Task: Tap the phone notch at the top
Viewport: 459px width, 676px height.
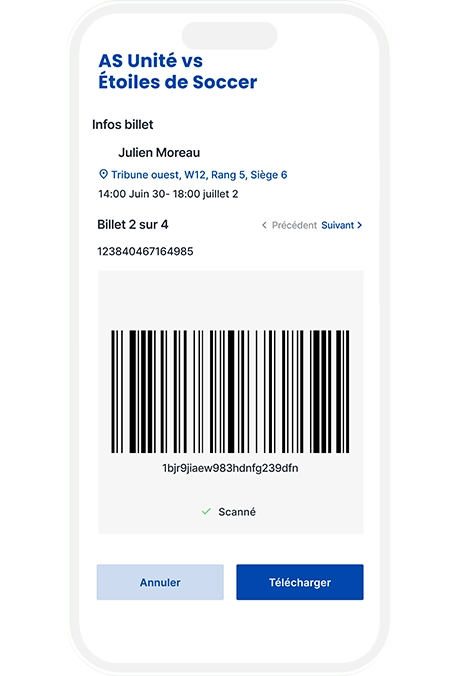Action: point(230,36)
